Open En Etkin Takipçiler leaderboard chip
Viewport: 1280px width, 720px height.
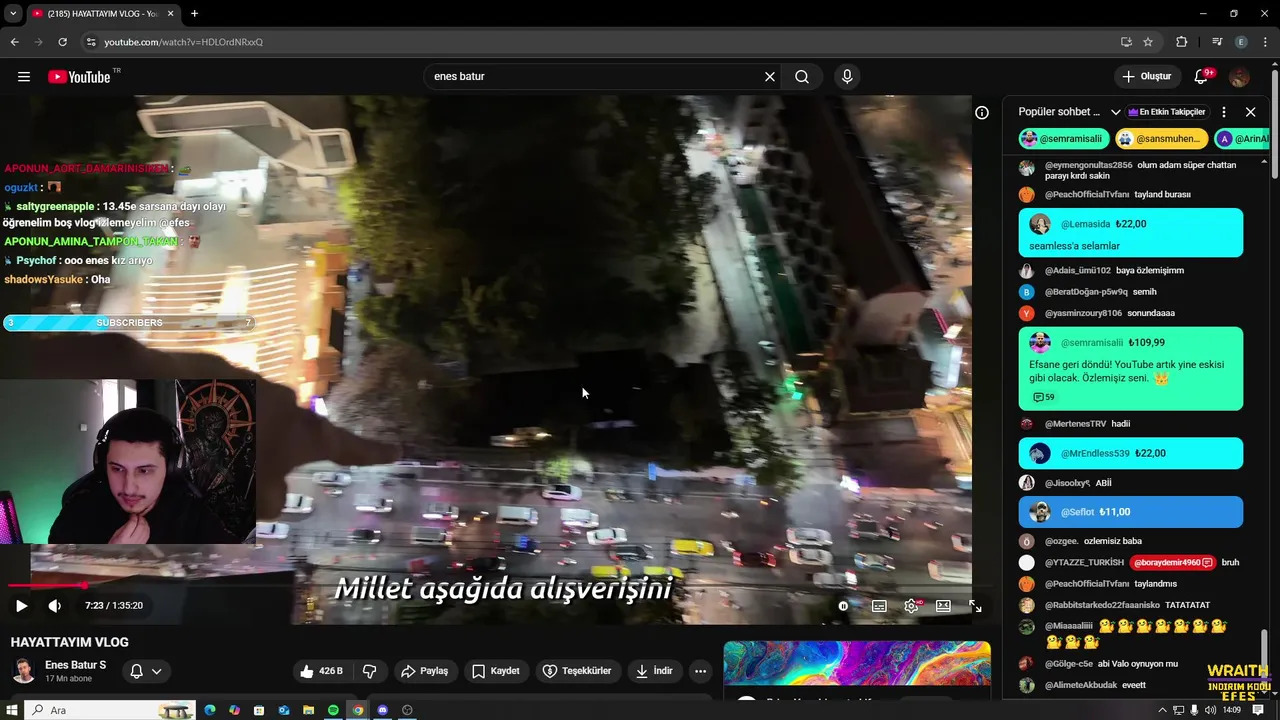pyautogui.click(x=1167, y=112)
